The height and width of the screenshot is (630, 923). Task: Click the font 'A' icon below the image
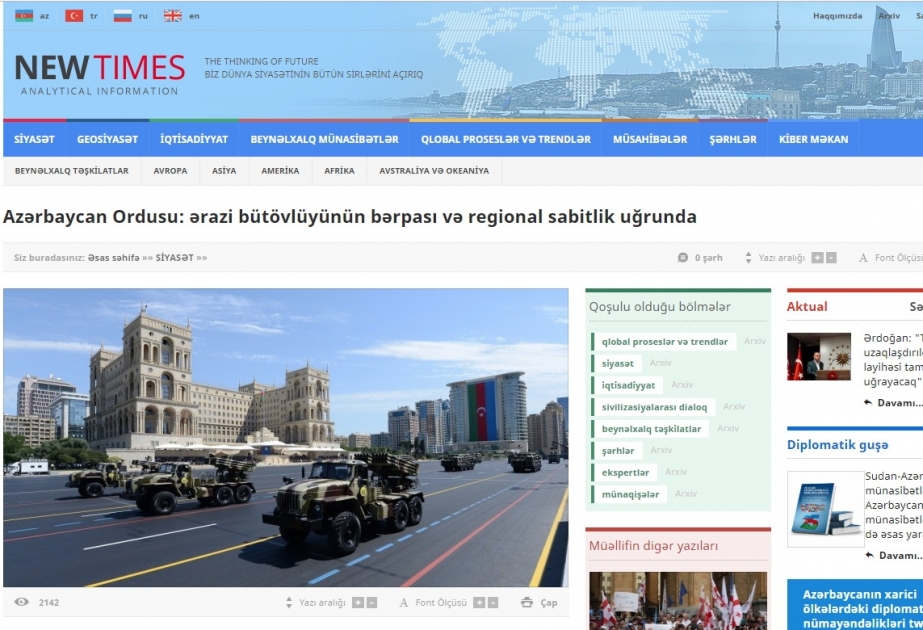[x=403, y=602]
